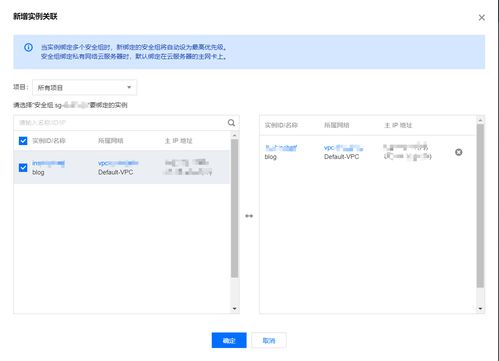
Task: Click the right list scrollbar down arrow
Action: click(x=480, y=309)
